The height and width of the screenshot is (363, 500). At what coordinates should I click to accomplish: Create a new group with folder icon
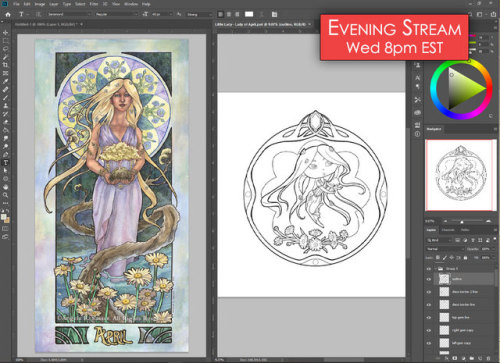click(x=472, y=358)
